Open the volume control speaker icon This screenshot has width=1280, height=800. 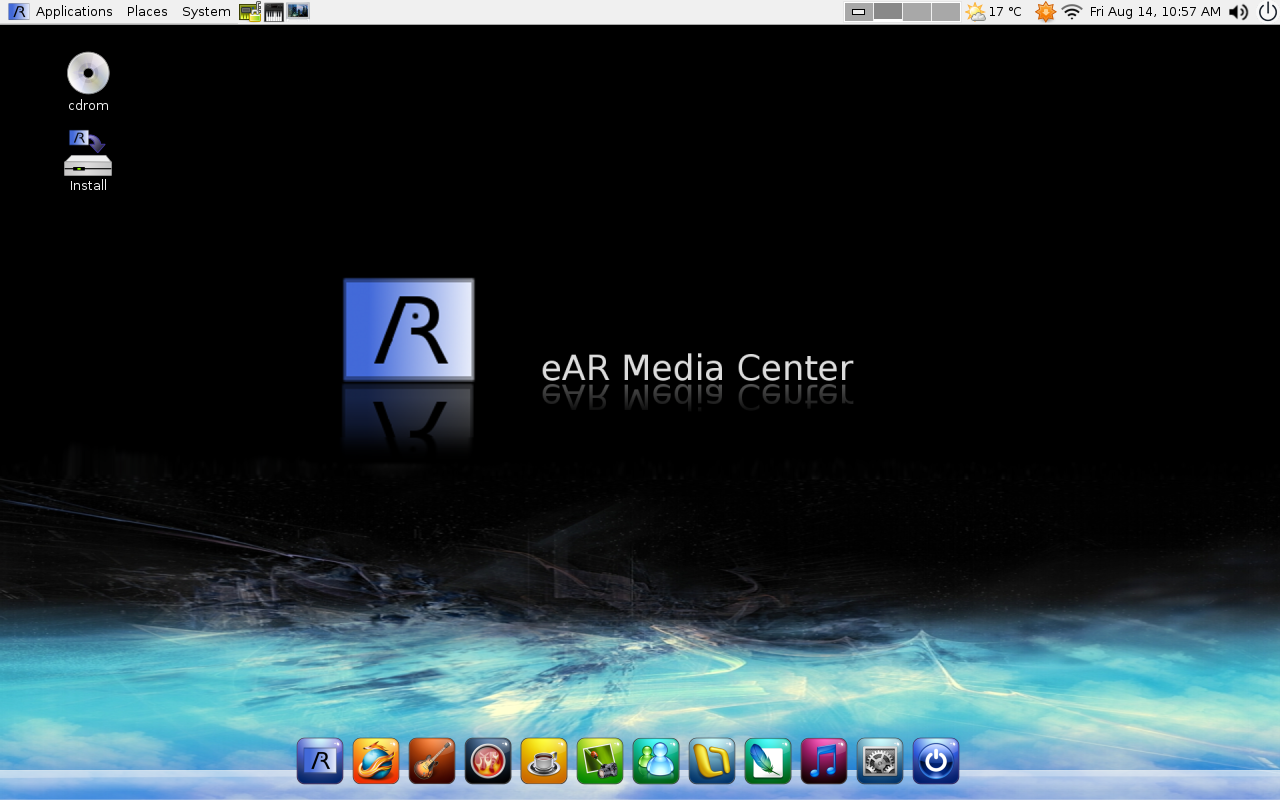[1238, 12]
